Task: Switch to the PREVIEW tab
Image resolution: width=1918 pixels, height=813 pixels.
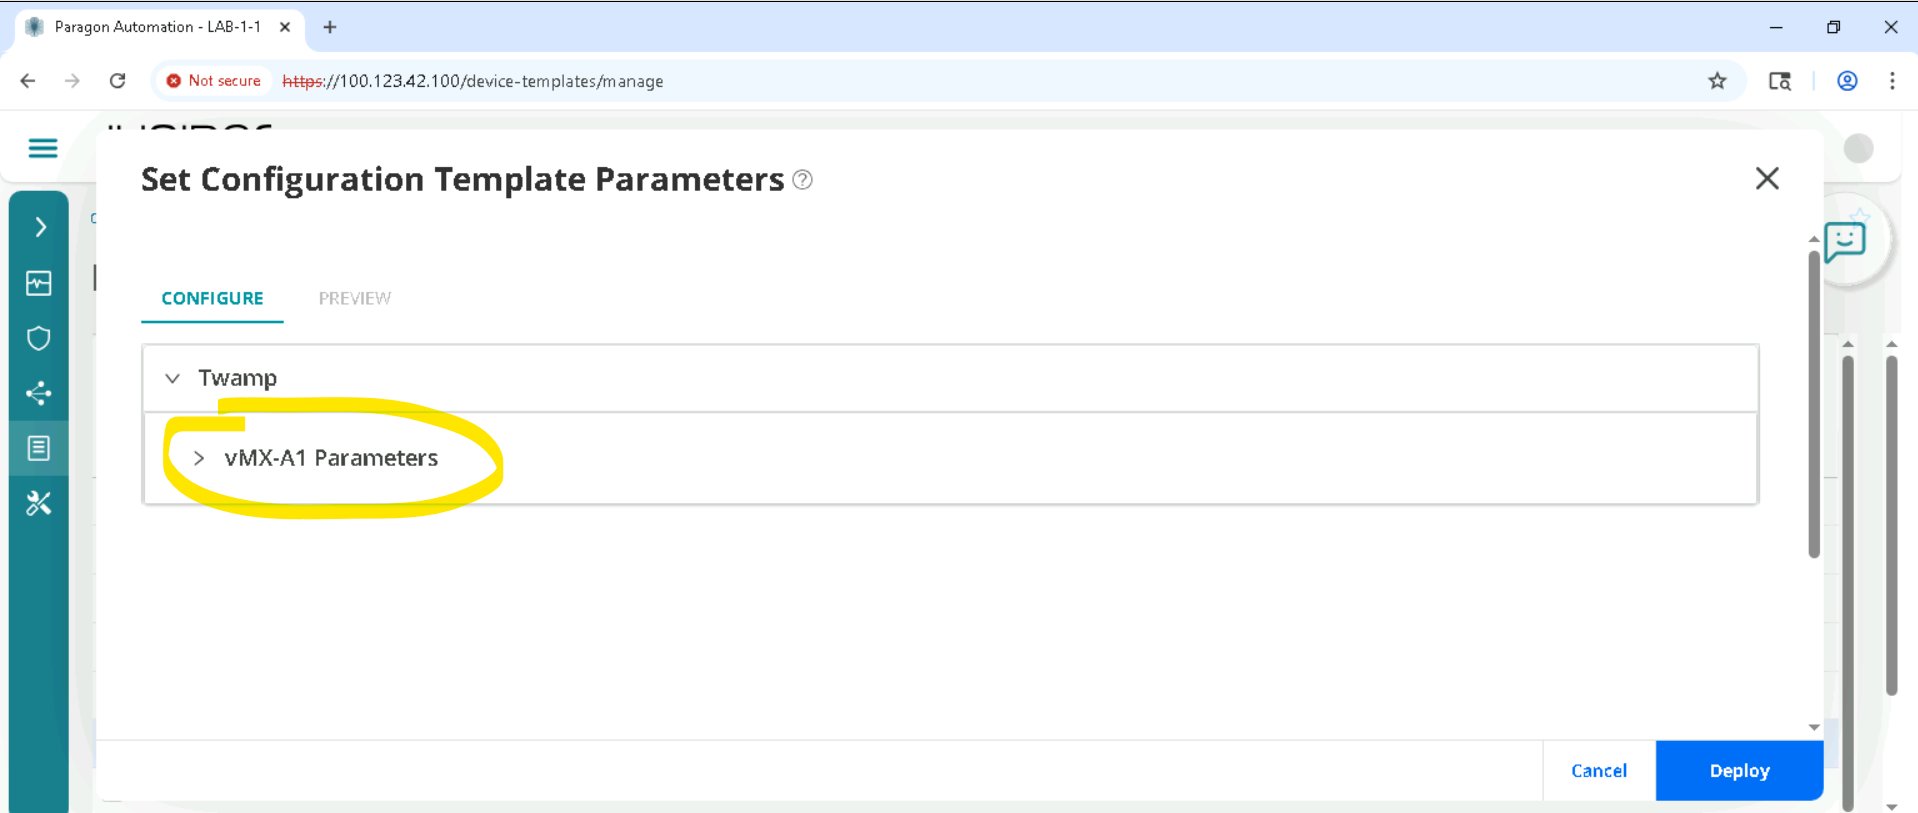Action: coord(354,298)
